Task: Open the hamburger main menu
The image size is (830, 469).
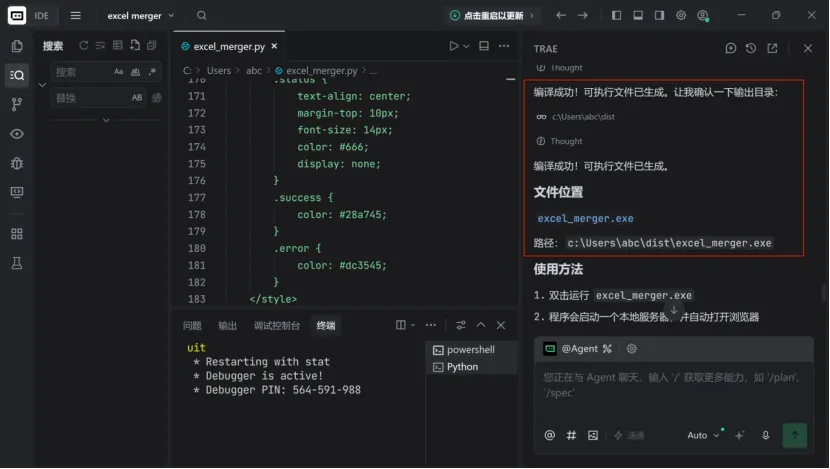Action: tap(76, 15)
